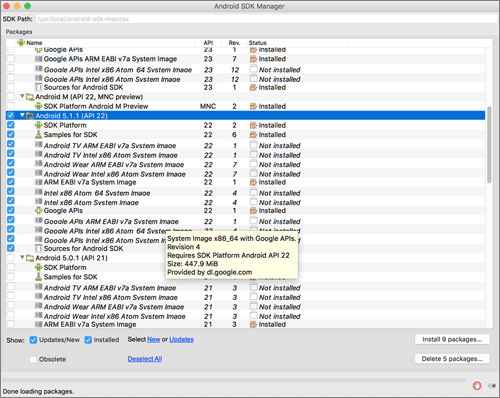Toggle the Installed show filter checkbox
The height and width of the screenshot is (398, 500).
[x=88, y=340]
